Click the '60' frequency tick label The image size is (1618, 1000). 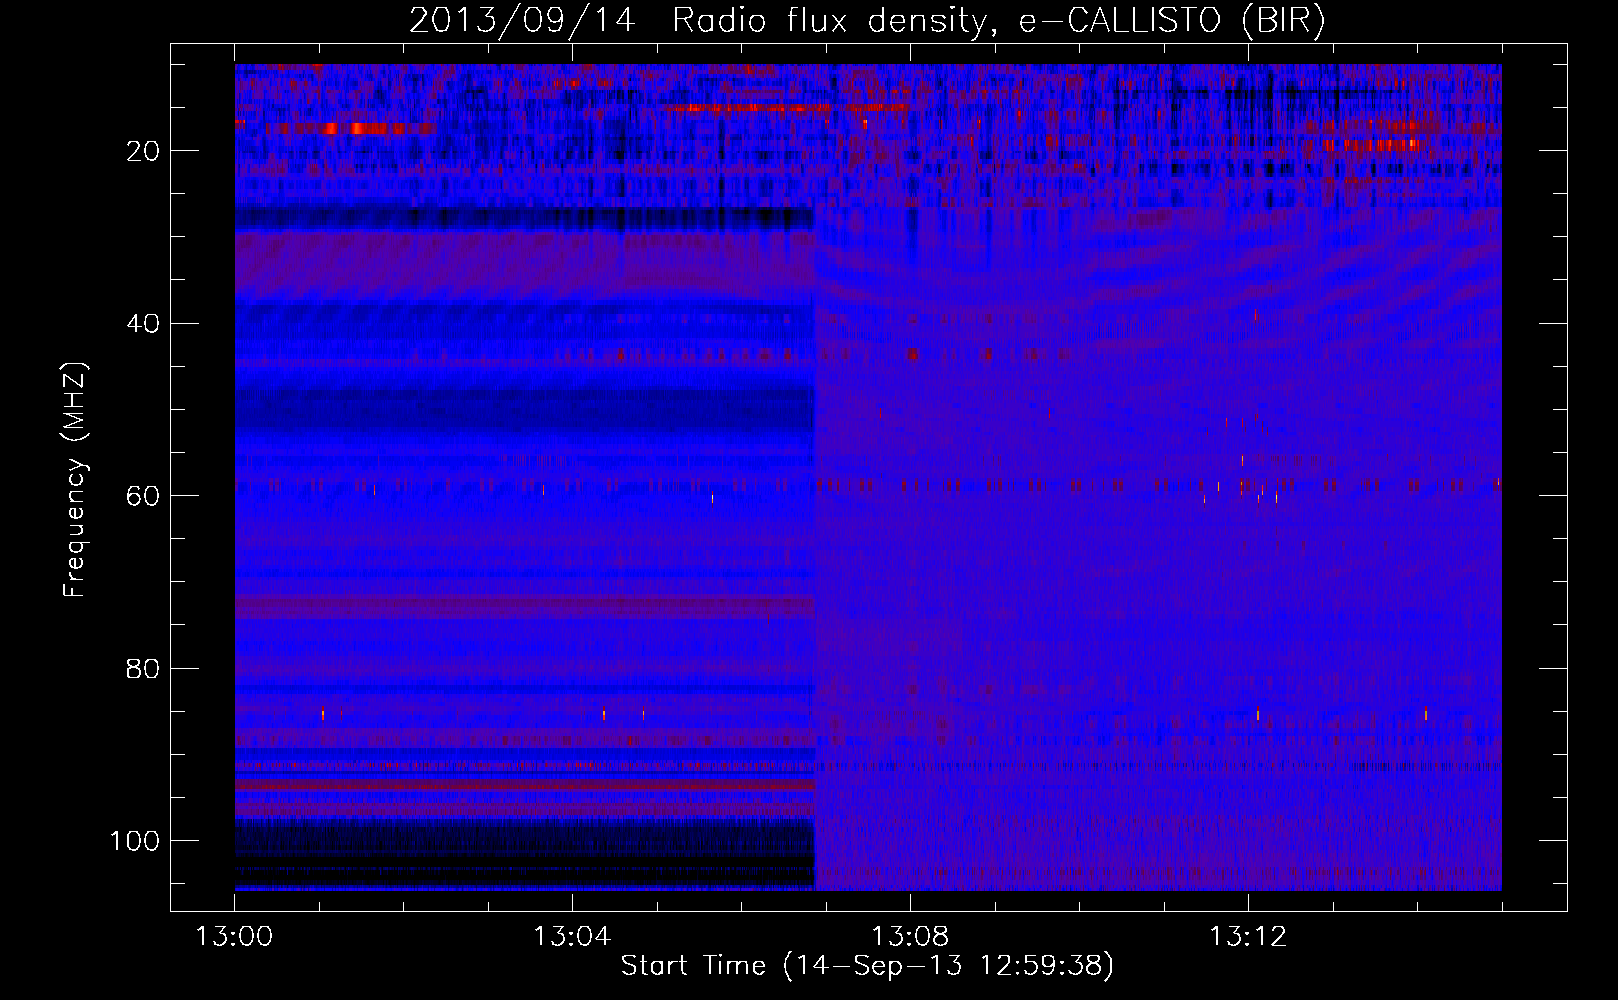(x=143, y=496)
